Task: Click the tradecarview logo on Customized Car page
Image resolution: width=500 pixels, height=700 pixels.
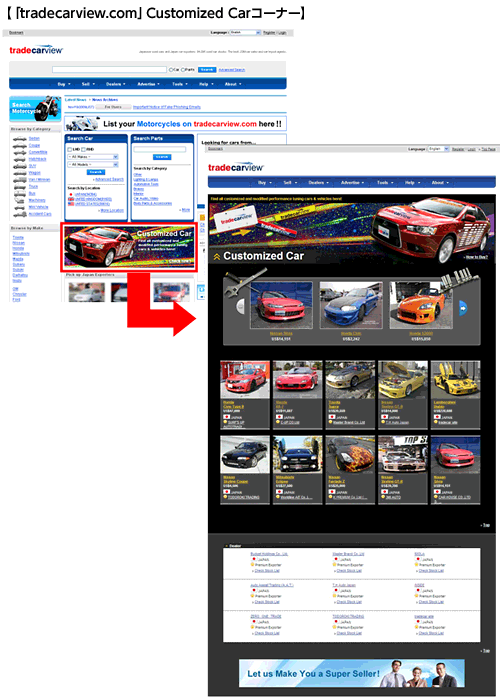Action: [x=236, y=167]
